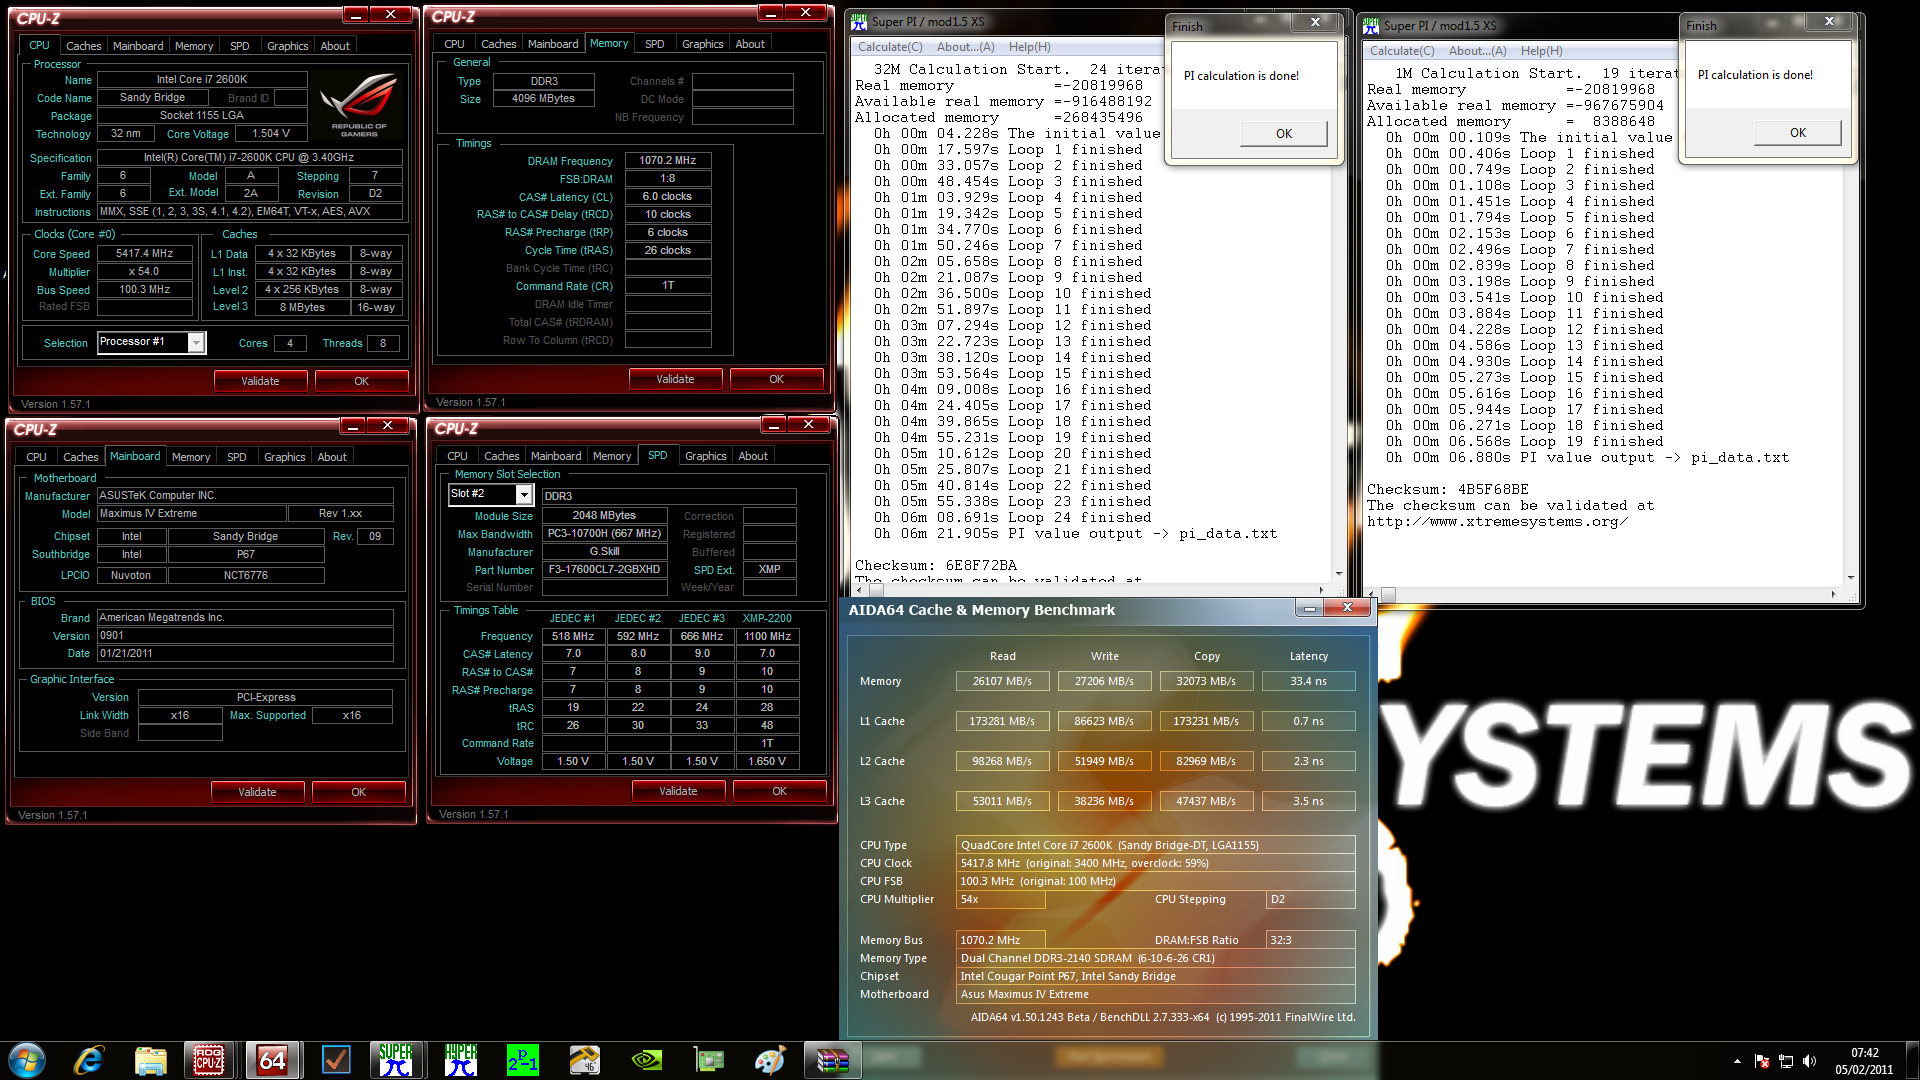Click Super PI 1M window title icon
Viewport: 1920px width, 1080px height.
[1371, 26]
